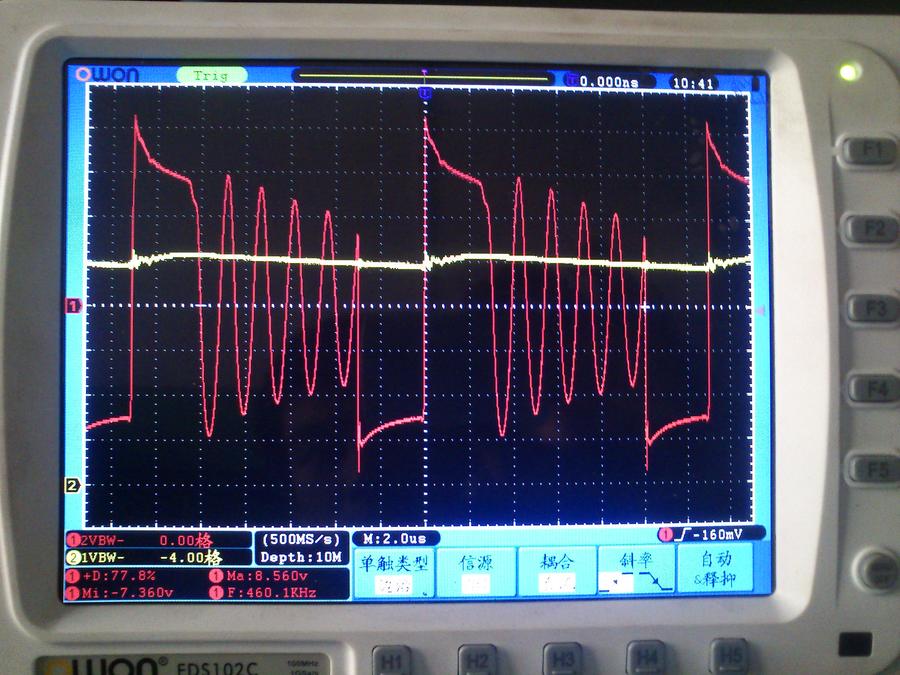Click the F:460.1KHz frequency measurement
This screenshot has height=675, width=900.
point(264,592)
